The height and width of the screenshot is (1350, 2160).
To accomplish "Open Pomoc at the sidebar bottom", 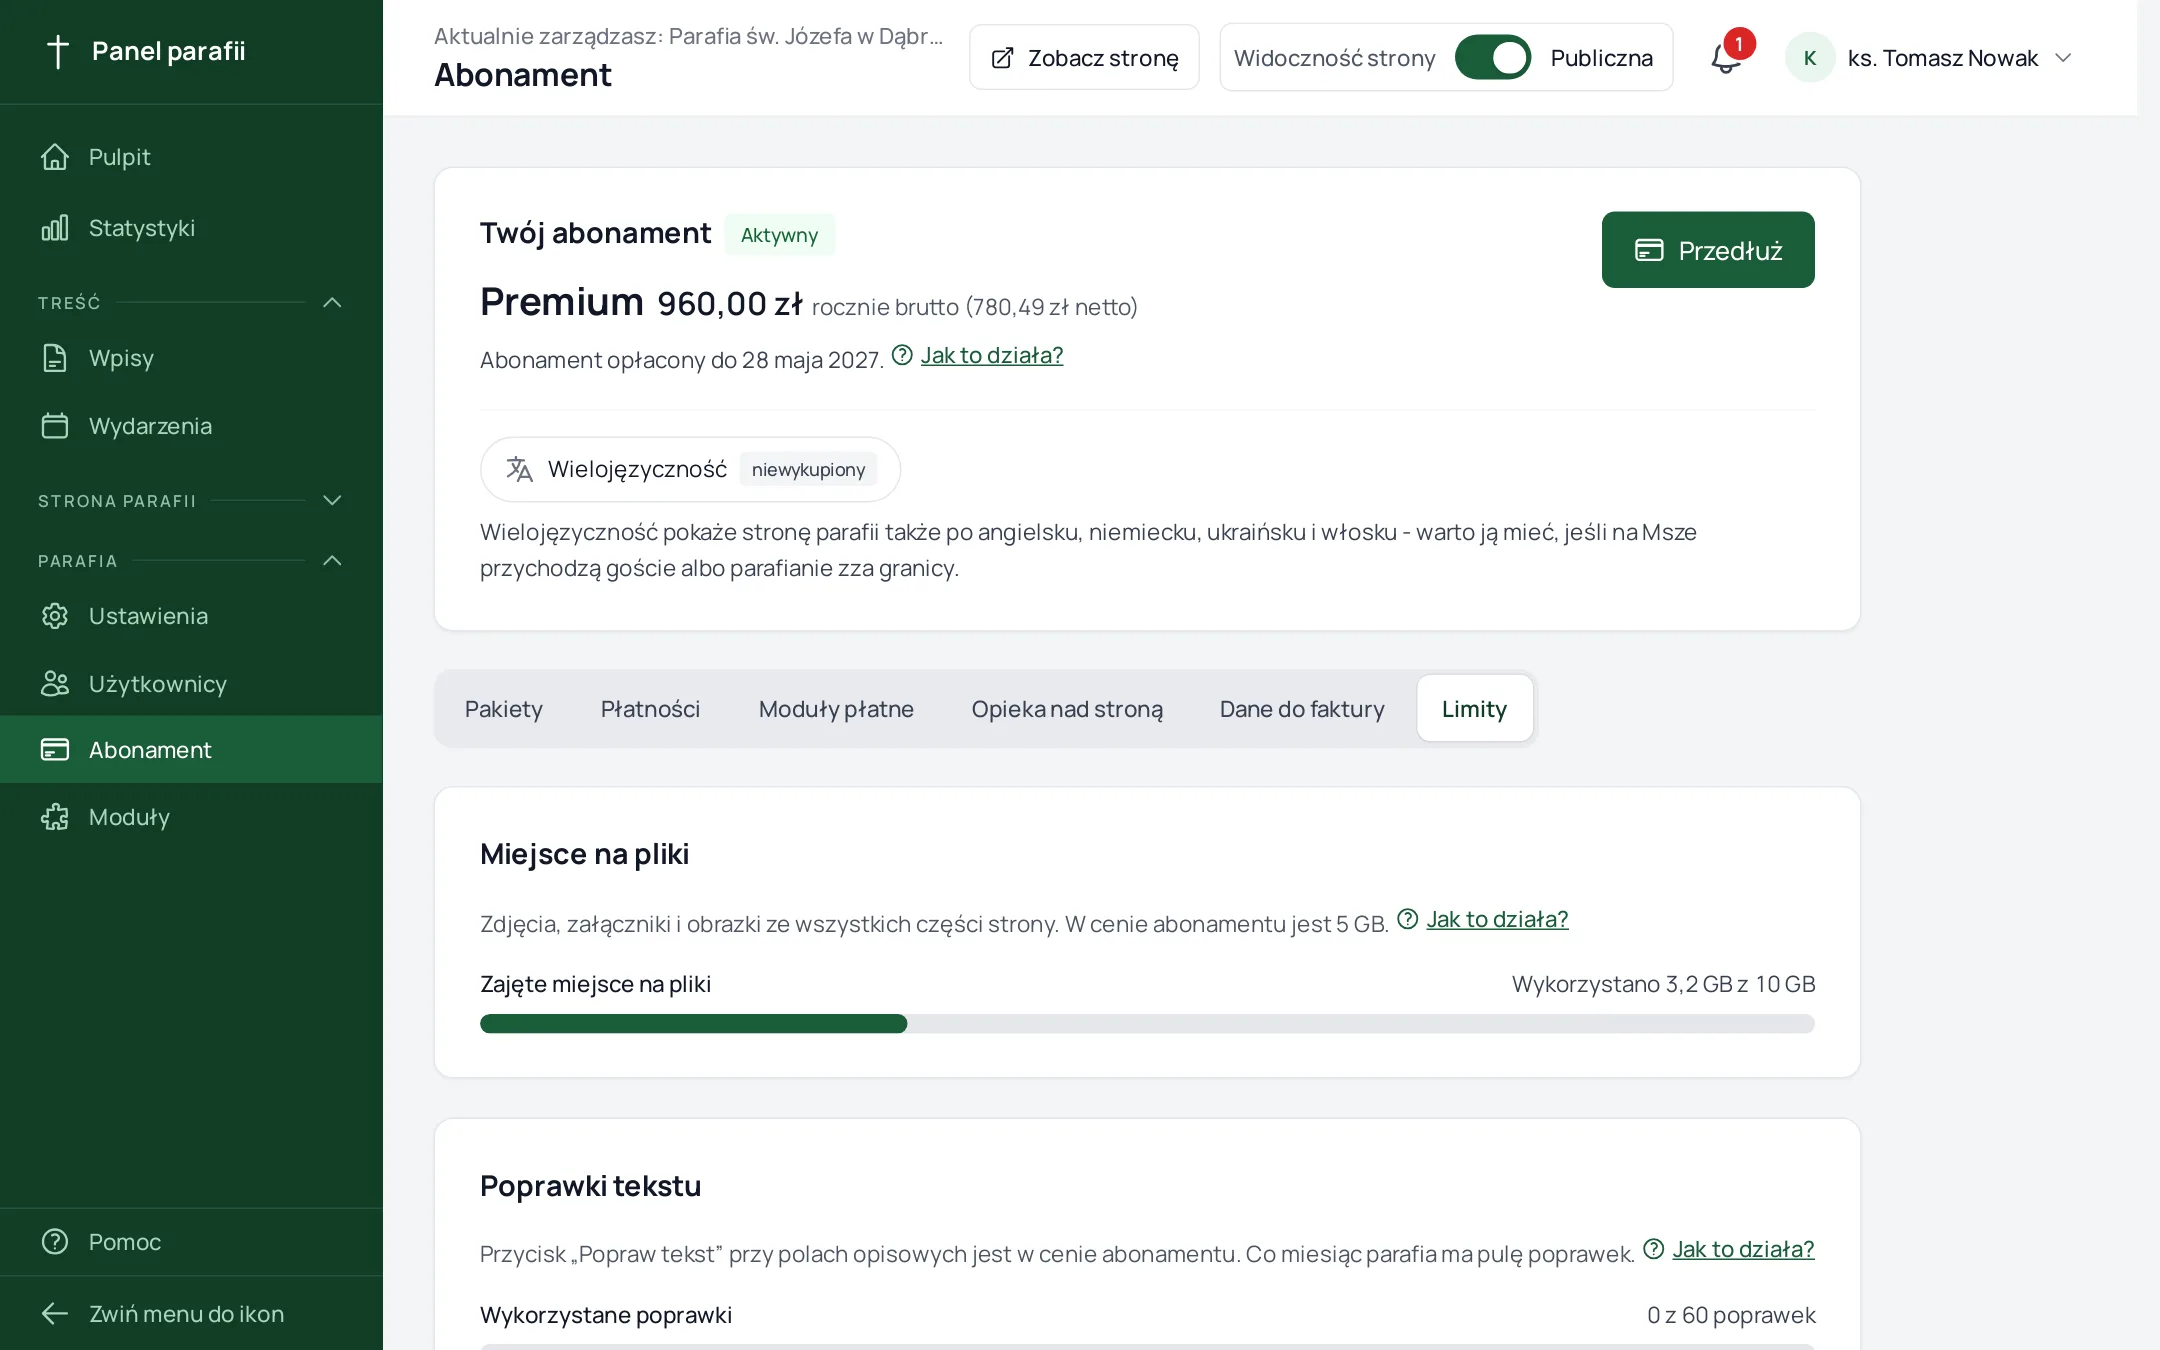I will click(x=191, y=1242).
